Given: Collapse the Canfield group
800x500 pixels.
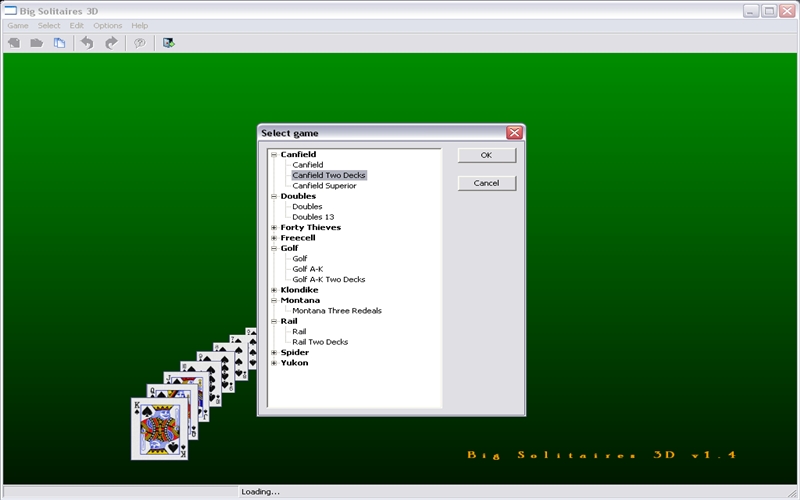Looking at the screenshot, I should (x=274, y=155).
